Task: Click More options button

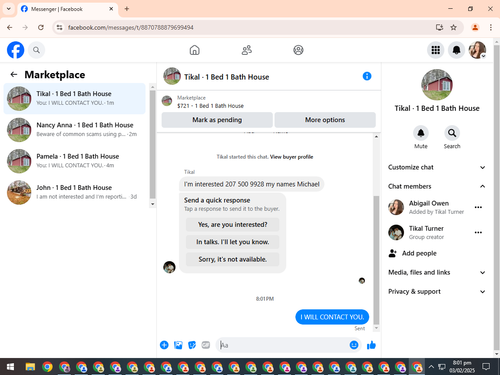Action: point(325,120)
